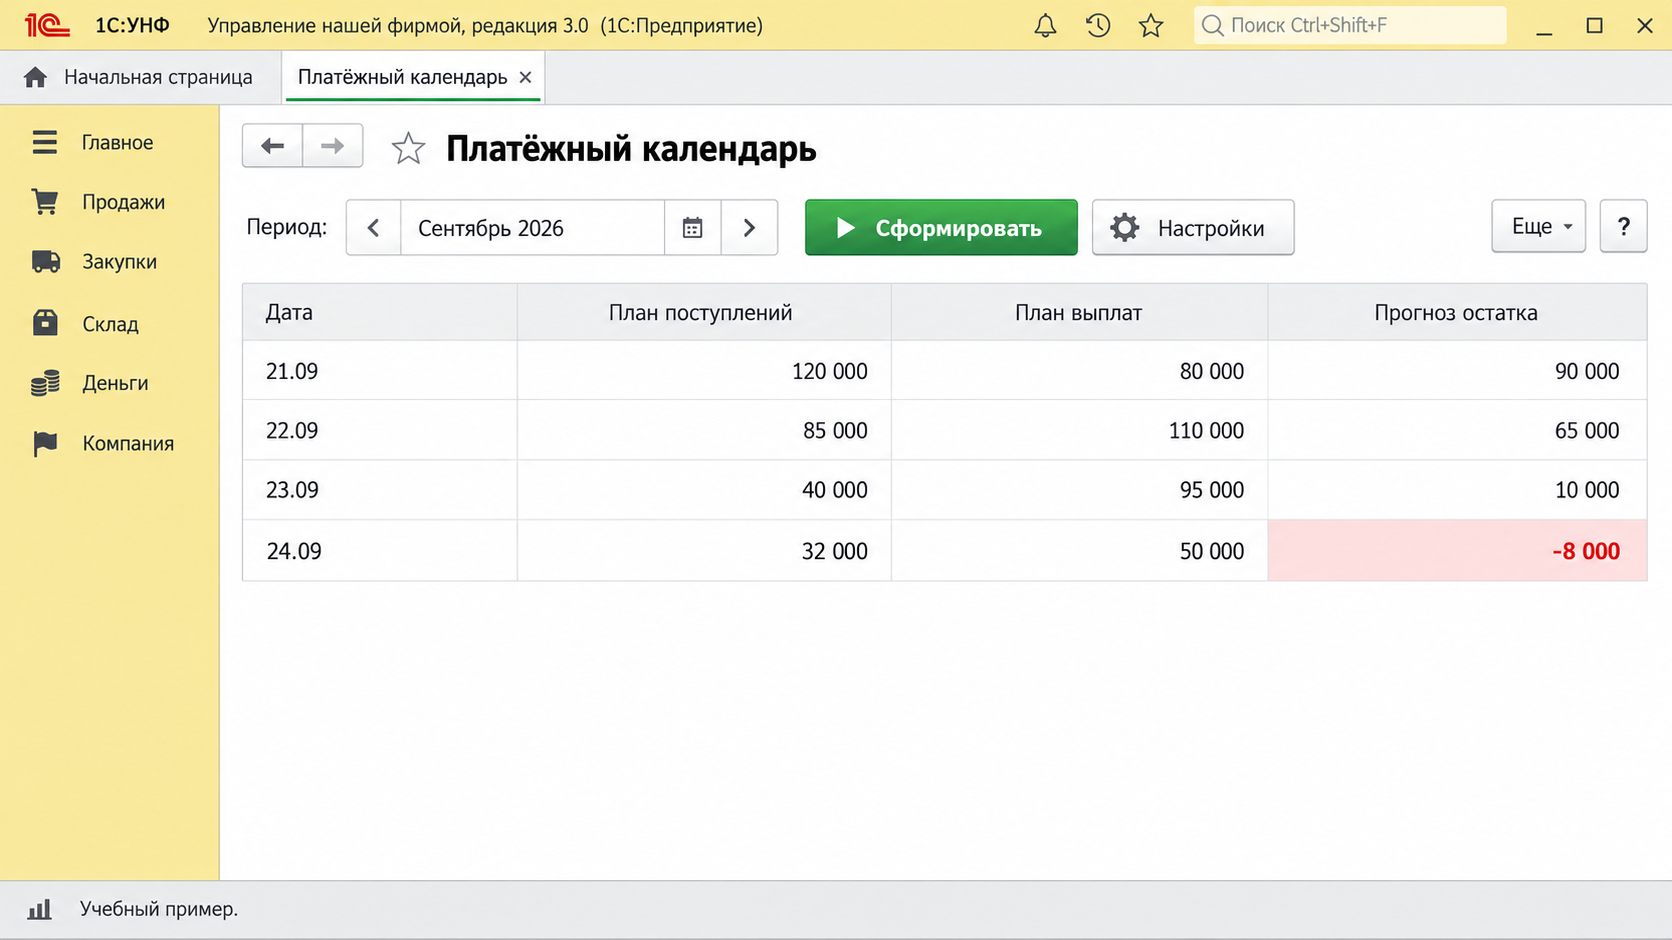Switch to next period chevron

749,228
